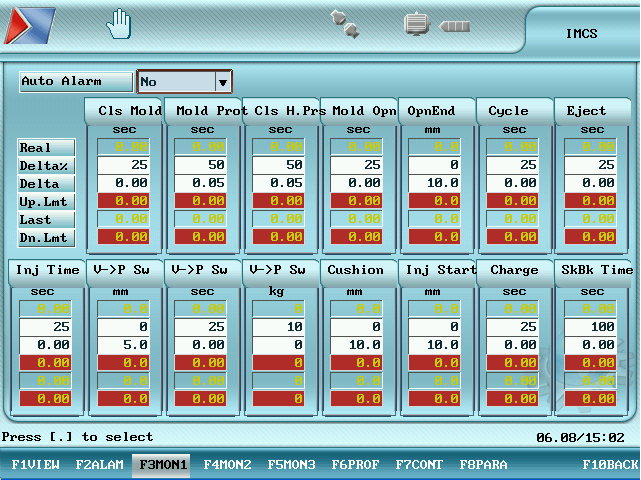This screenshot has width=641, height=480.
Task: Open the F2 ALAM alarm page
Action: [99, 465]
